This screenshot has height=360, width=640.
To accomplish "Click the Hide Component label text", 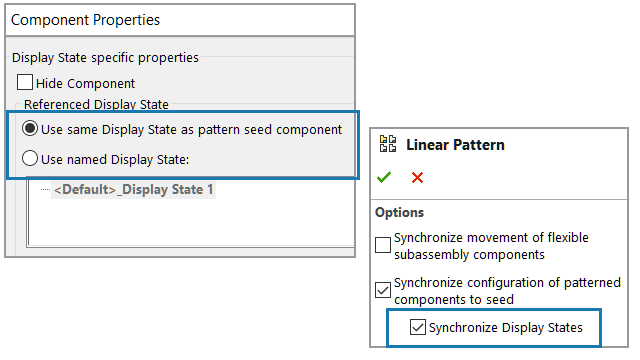I will (85, 84).
